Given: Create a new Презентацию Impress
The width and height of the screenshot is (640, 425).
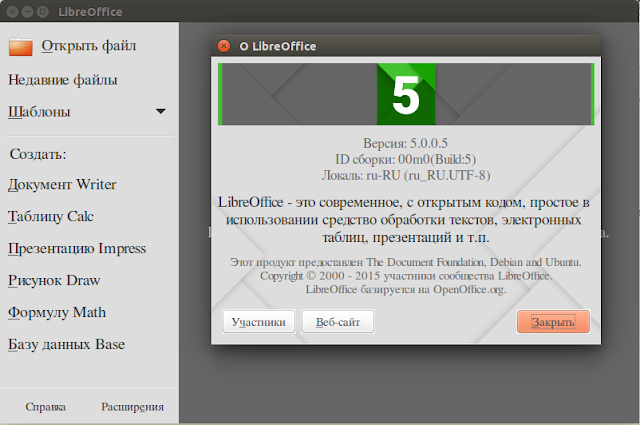Looking at the screenshot, I should tap(77, 248).
